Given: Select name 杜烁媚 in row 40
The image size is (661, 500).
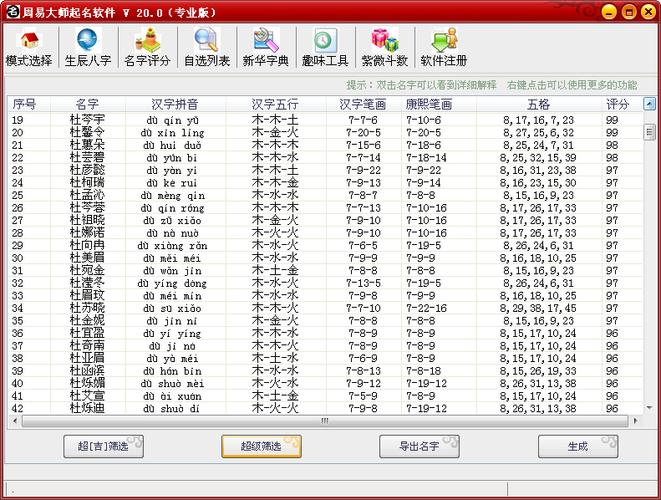Looking at the screenshot, I should [x=87, y=383].
